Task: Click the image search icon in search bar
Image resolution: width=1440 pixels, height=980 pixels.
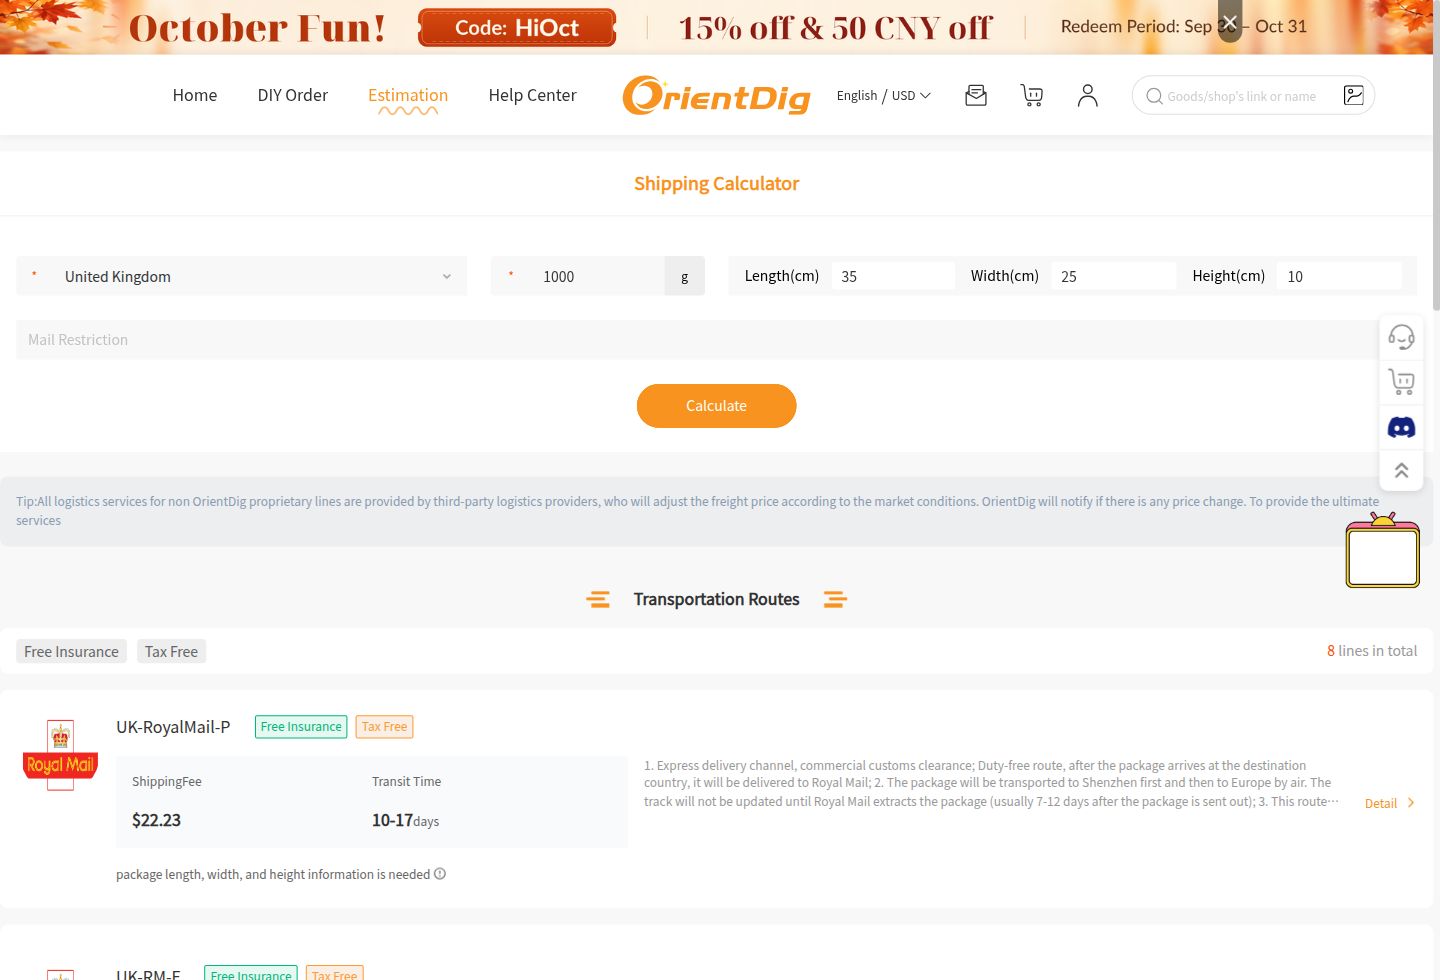Action: tap(1354, 96)
